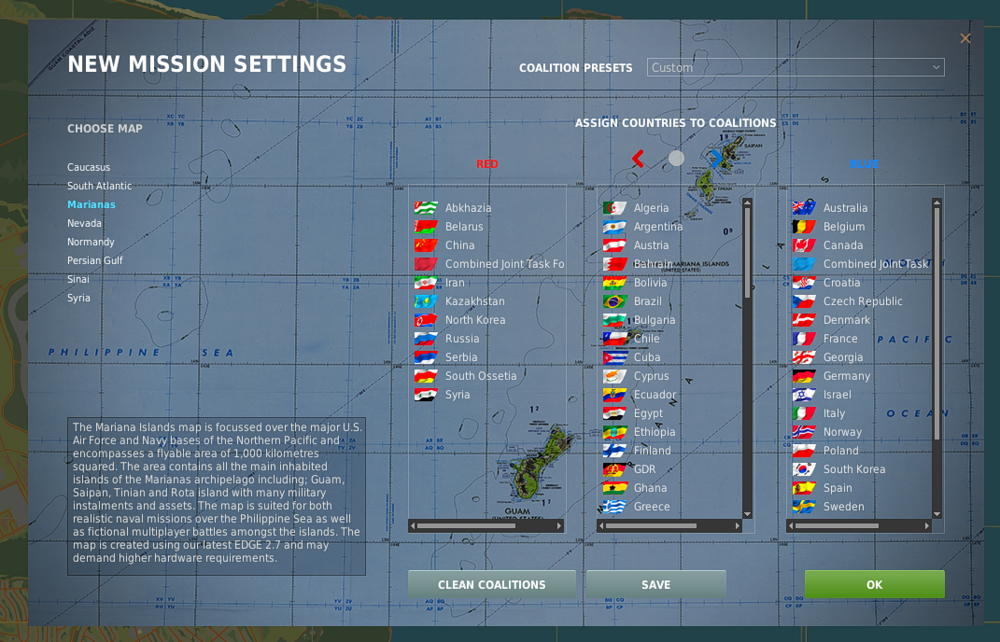The width and height of the screenshot is (1000, 642).
Task: Select the Normandy map
Action: click(91, 242)
